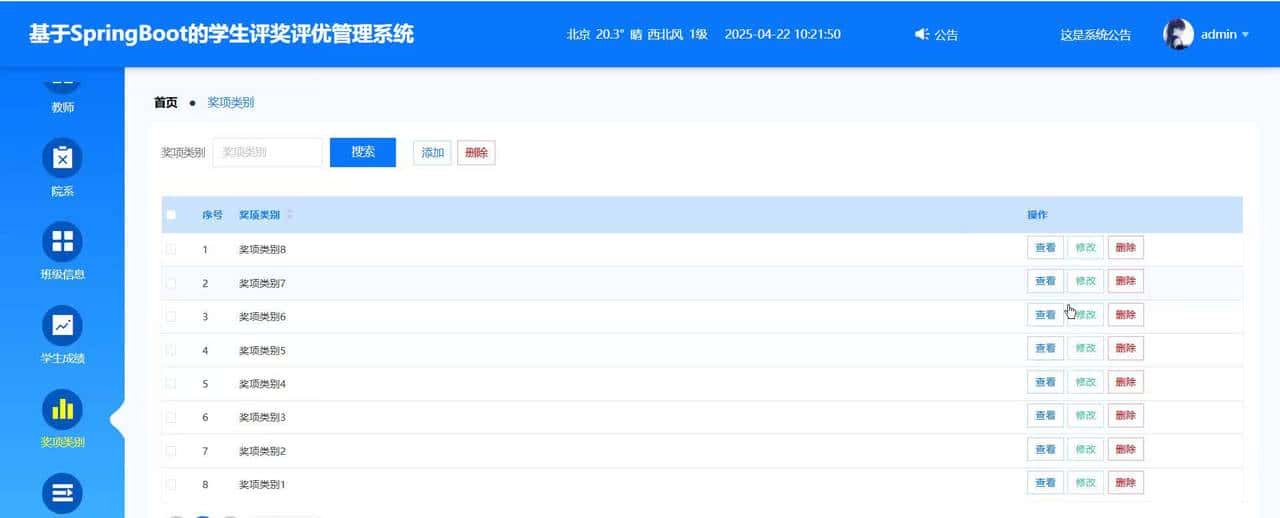Click the admin avatar picture
This screenshot has width=1280, height=518.
pyautogui.click(x=1179, y=34)
